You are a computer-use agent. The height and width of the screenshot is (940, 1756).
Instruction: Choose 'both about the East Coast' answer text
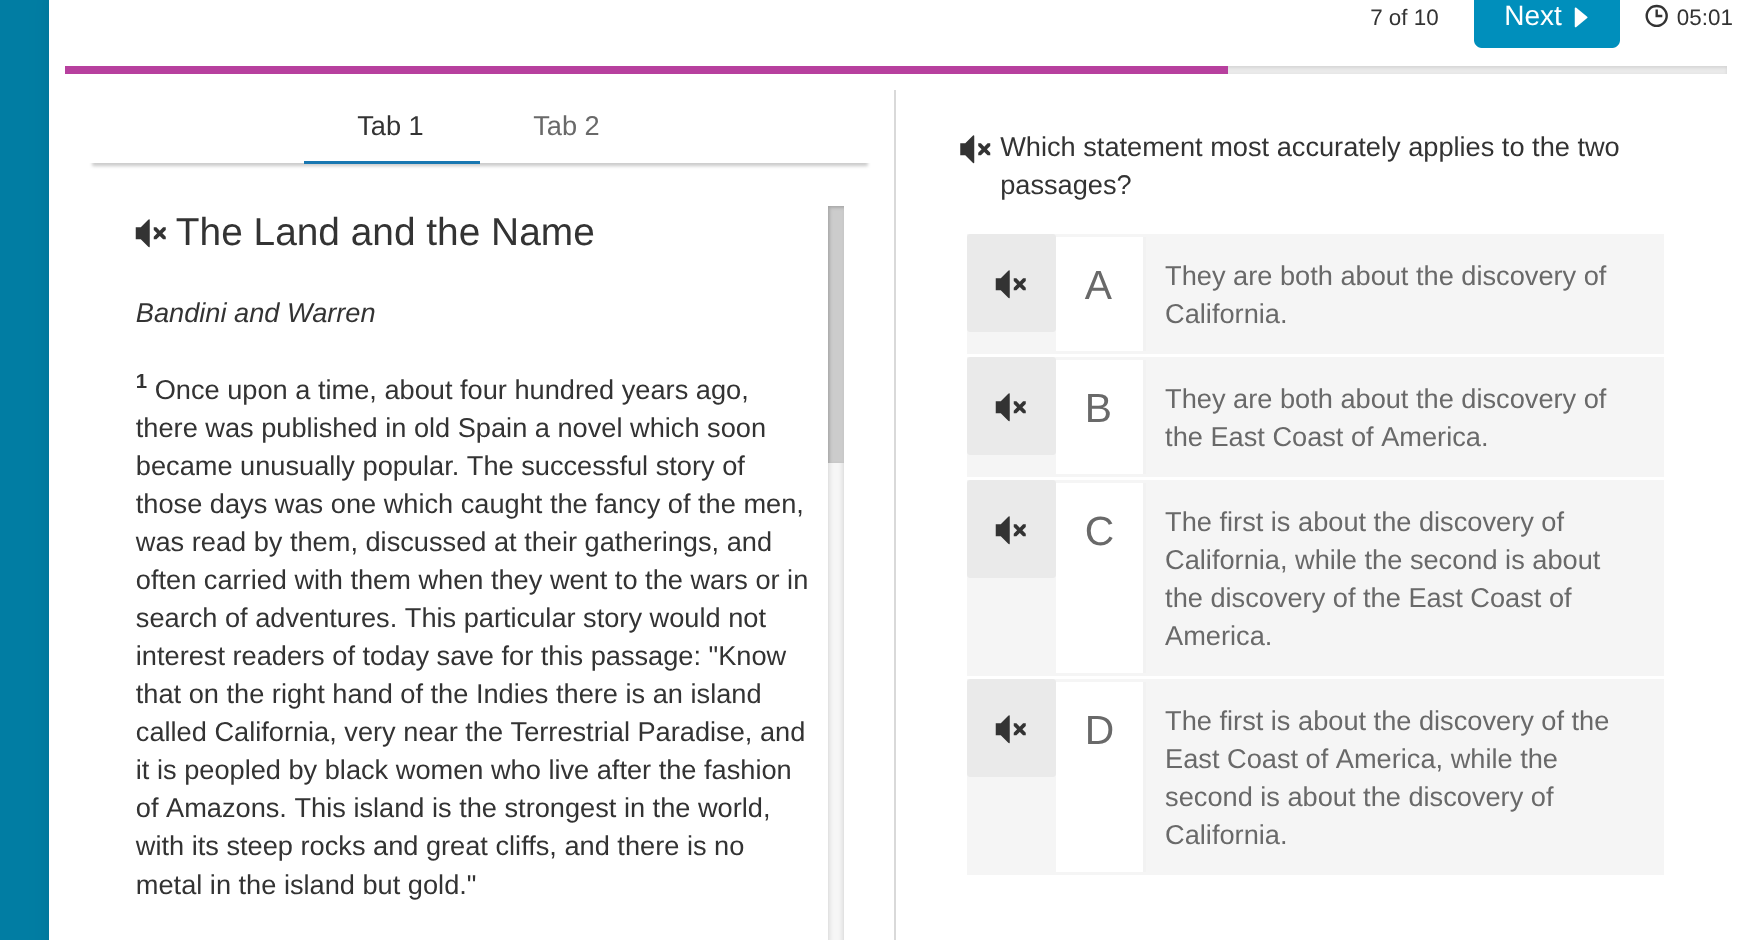point(1385,418)
